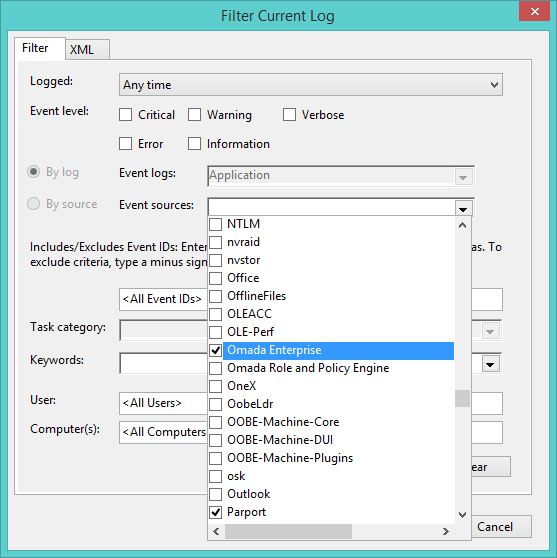Uncheck Omada Enterprise in sources list

(215, 350)
